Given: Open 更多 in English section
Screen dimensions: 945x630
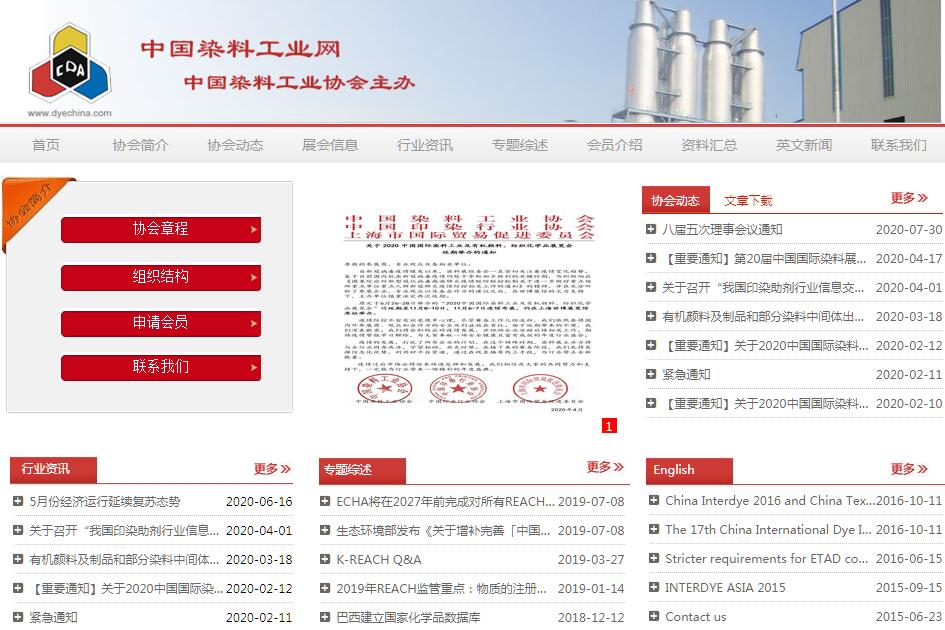Looking at the screenshot, I should [x=909, y=468].
